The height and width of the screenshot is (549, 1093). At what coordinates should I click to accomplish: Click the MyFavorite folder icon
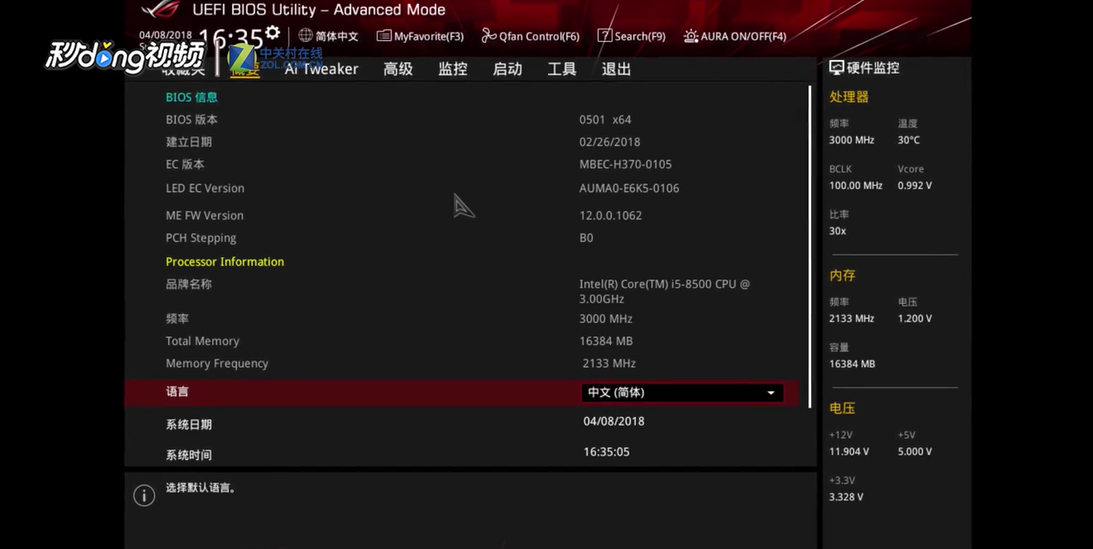tap(384, 36)
